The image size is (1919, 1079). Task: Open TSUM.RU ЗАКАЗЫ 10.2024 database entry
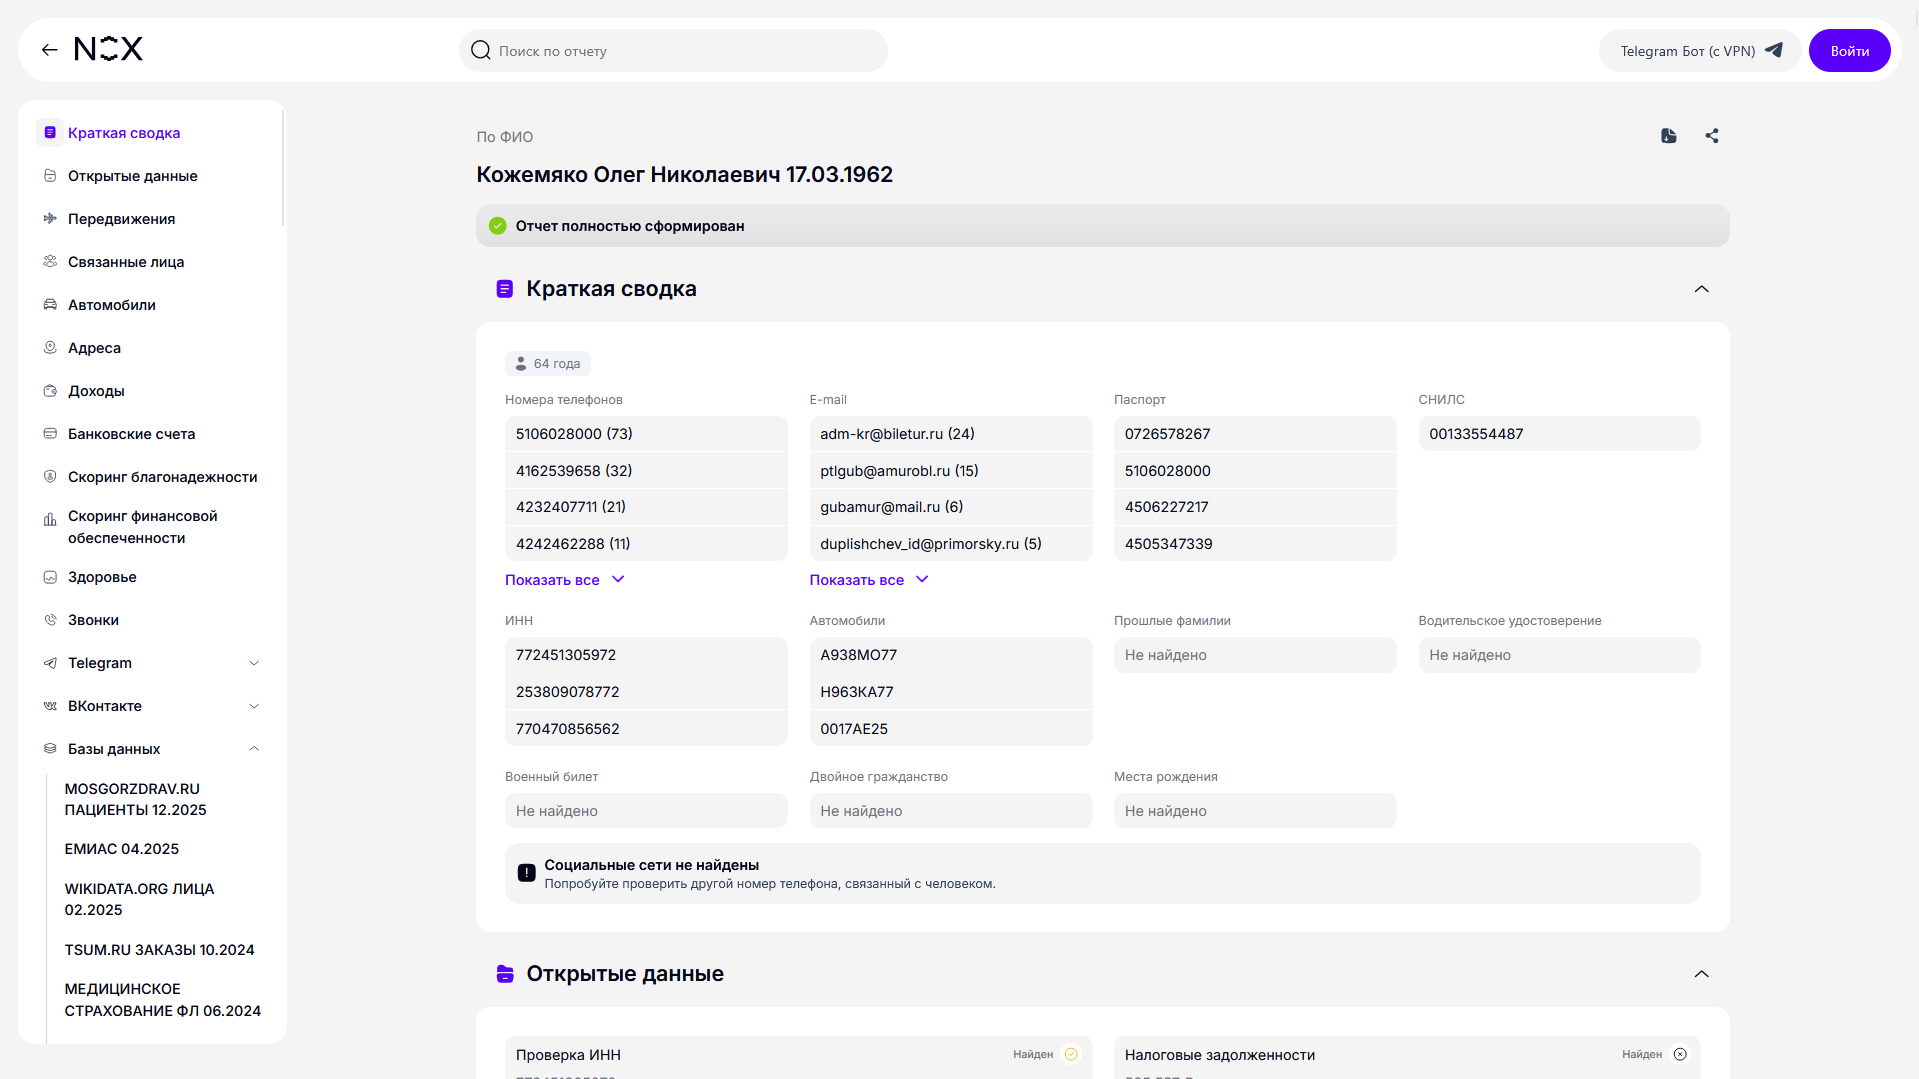[x=160, y=950]
